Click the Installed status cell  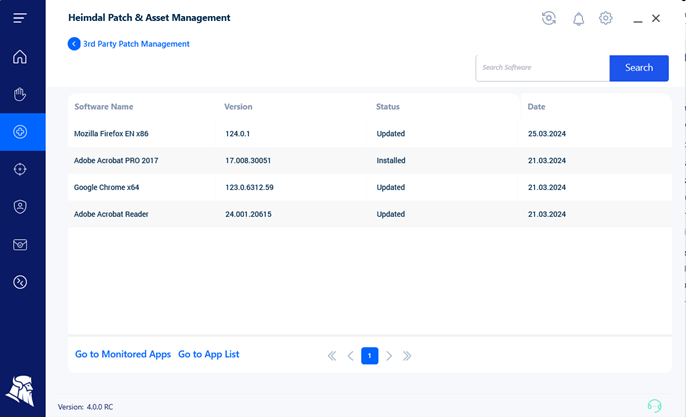point(391,161)
